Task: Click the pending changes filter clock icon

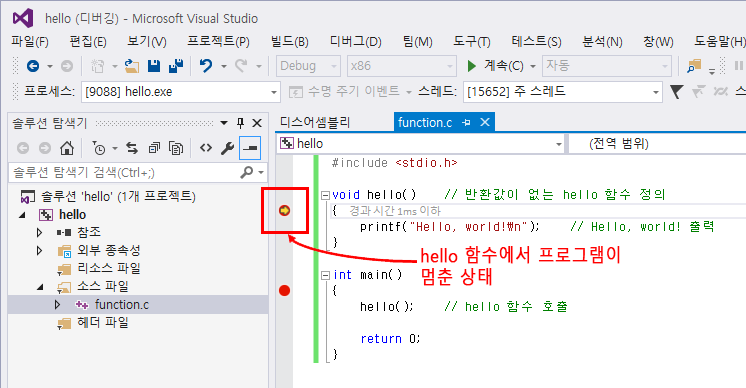Action: point(98,148)
